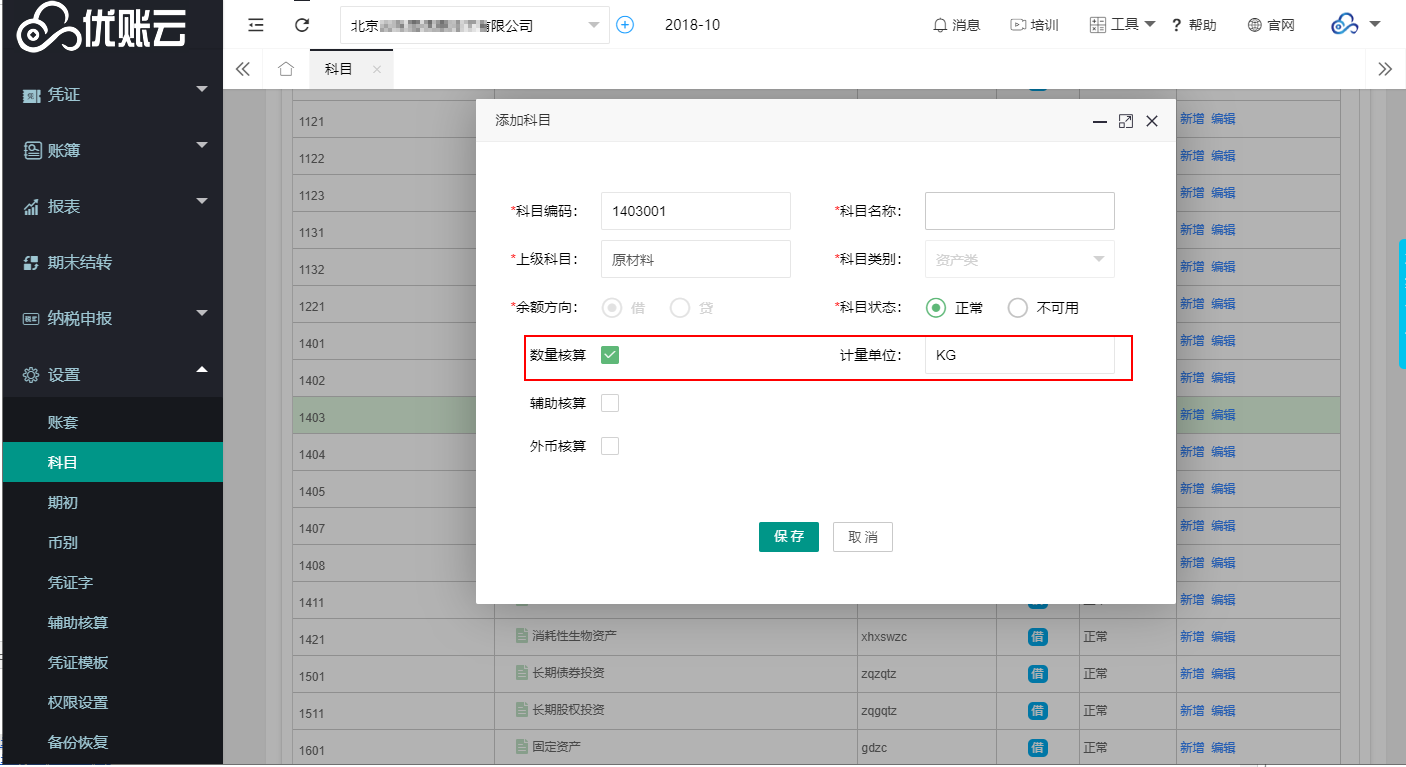The width and height of the screenshot is (1406, 767).
Task: Click 编辑 link in row 1601
Action: [1223, 748]
